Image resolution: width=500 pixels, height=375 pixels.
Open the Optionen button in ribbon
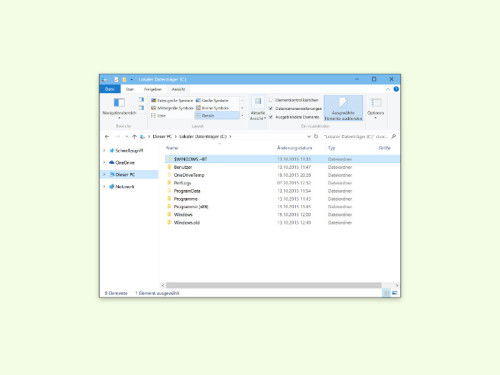click(x=375, y=108)
